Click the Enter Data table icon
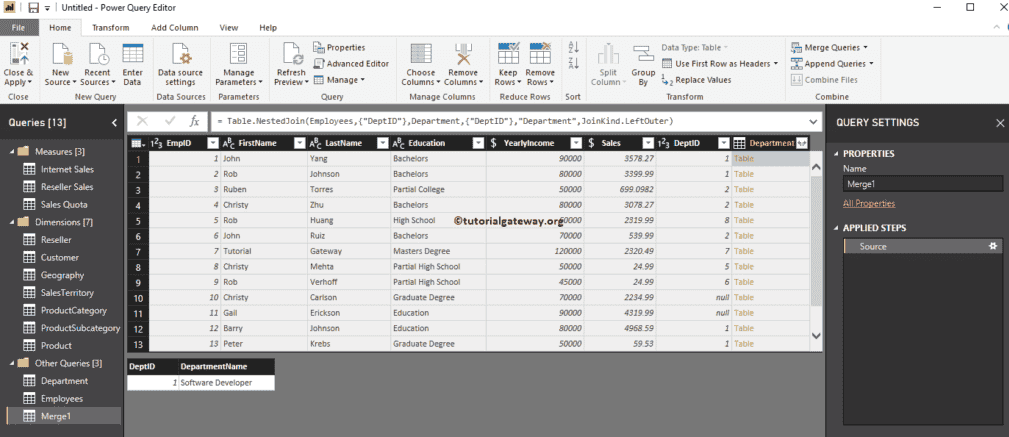Screen dimensions: 1009x437 [133, 53]
